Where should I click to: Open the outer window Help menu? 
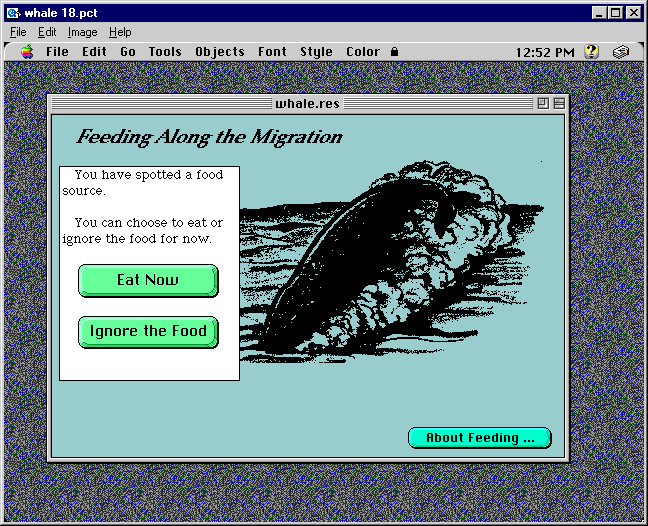click(x=120, y=32)
